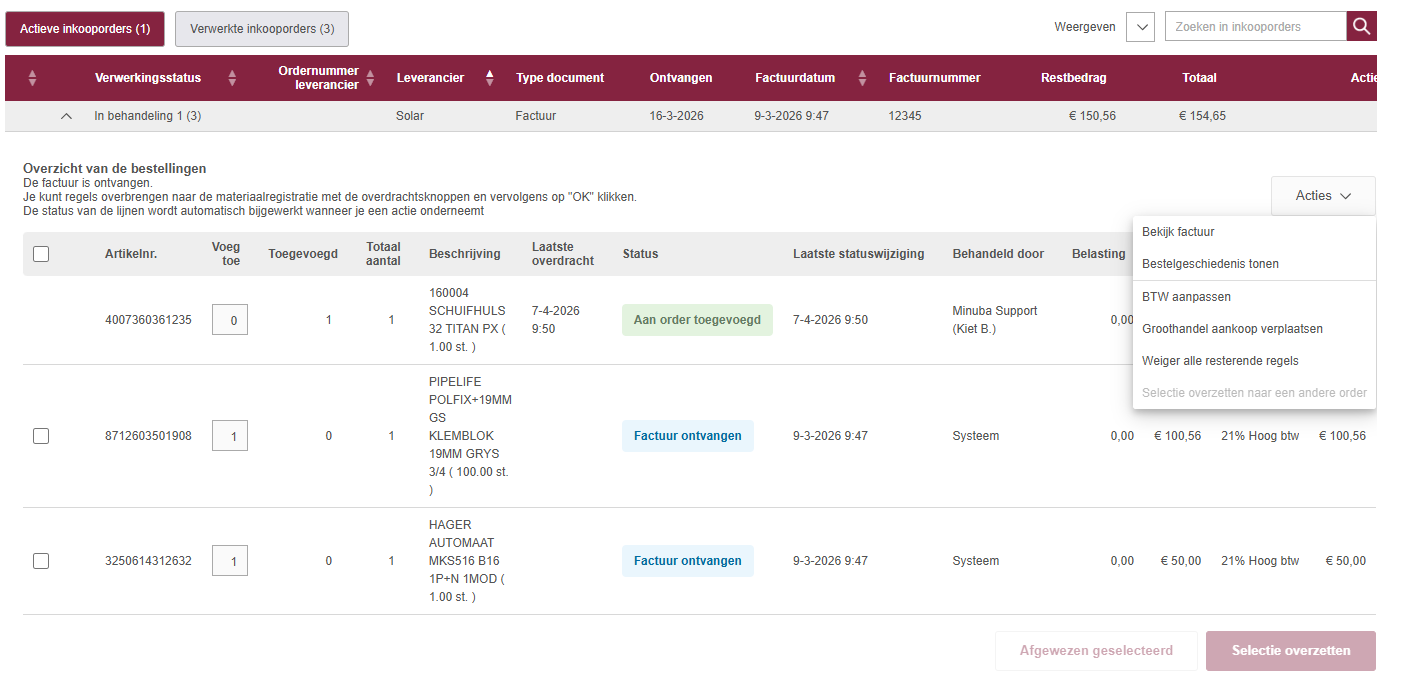Image resolution: width=1415 pixels, height=680 pixels.
Task: Click the first column sort arrows icon
Action: pyautogui.click(x=32, y=78)
